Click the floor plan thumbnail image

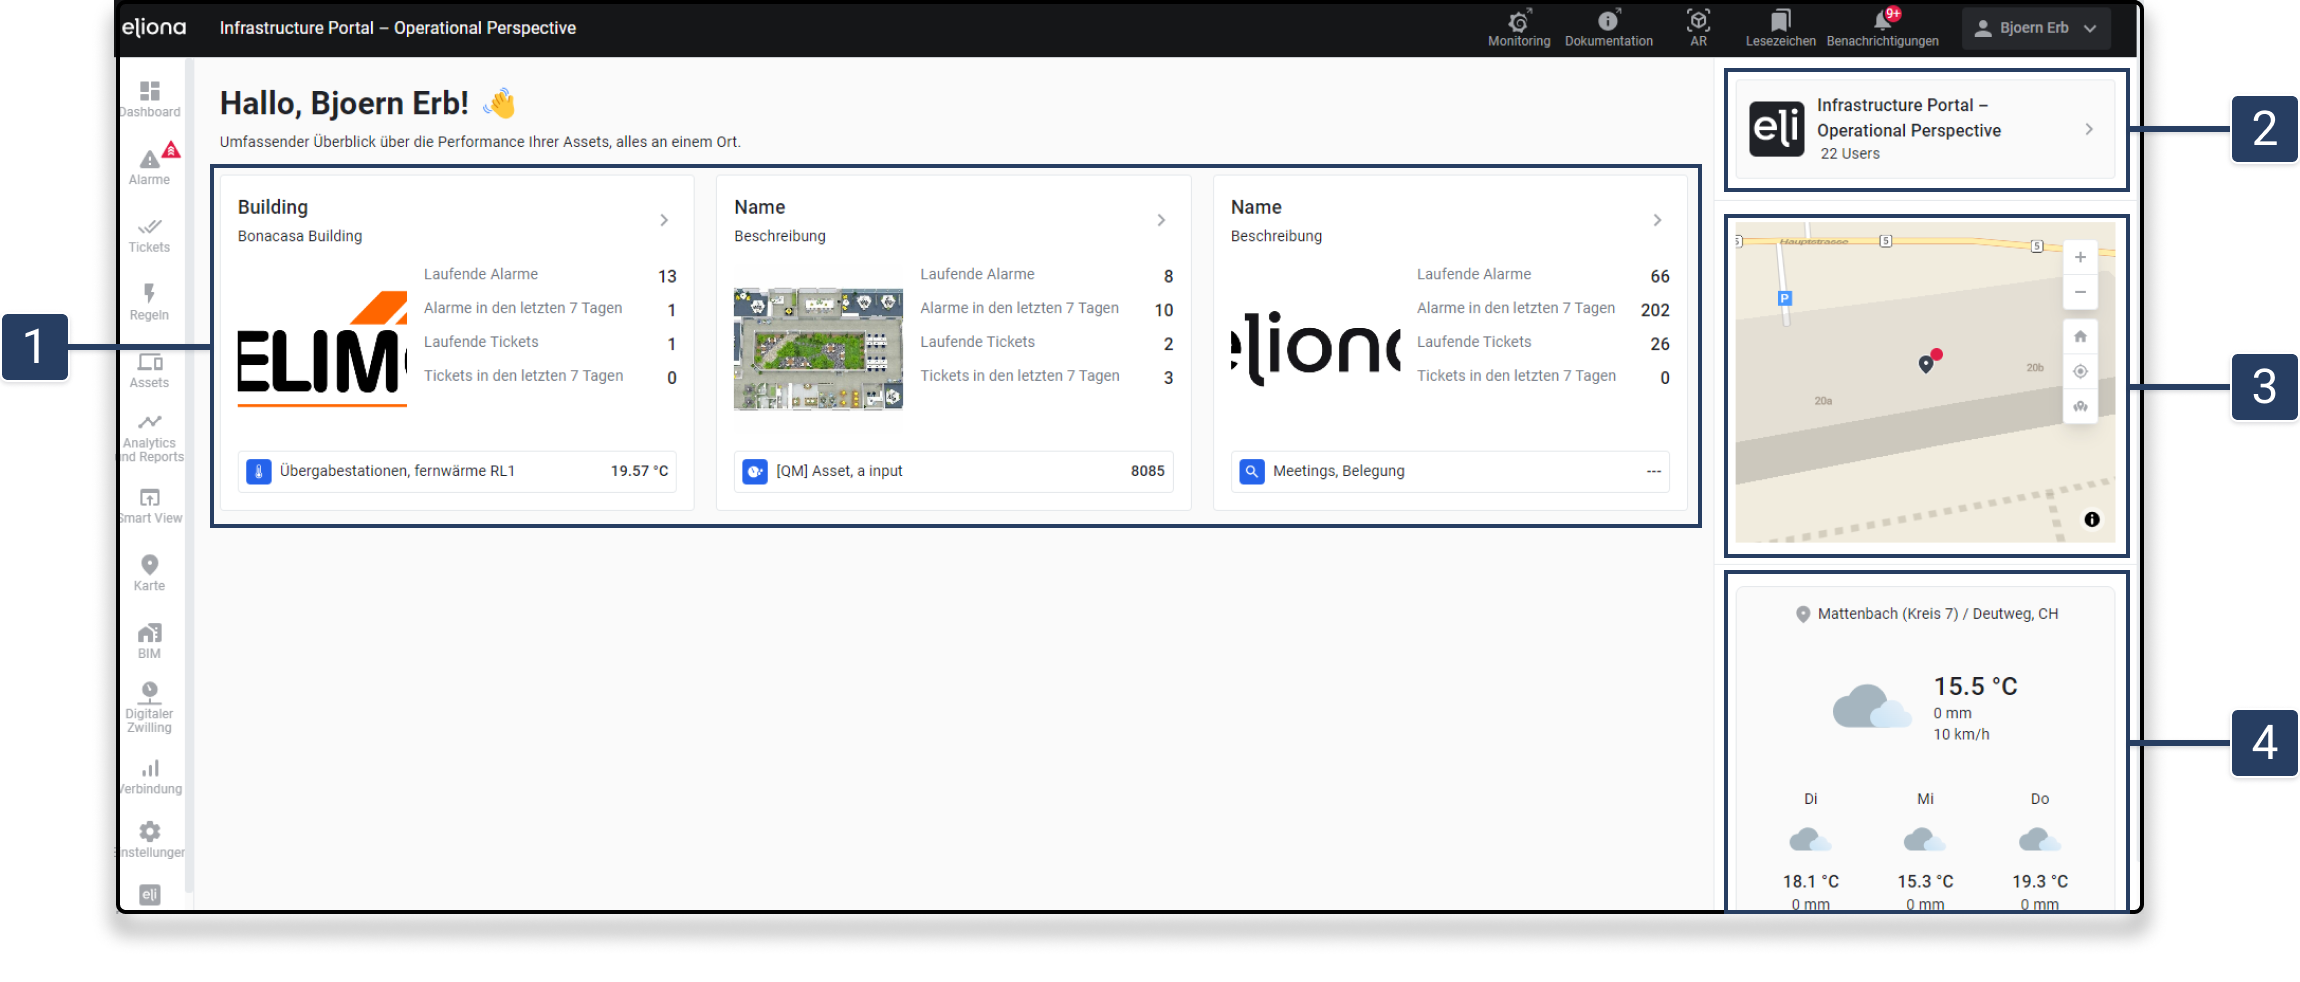coord(818,349)
